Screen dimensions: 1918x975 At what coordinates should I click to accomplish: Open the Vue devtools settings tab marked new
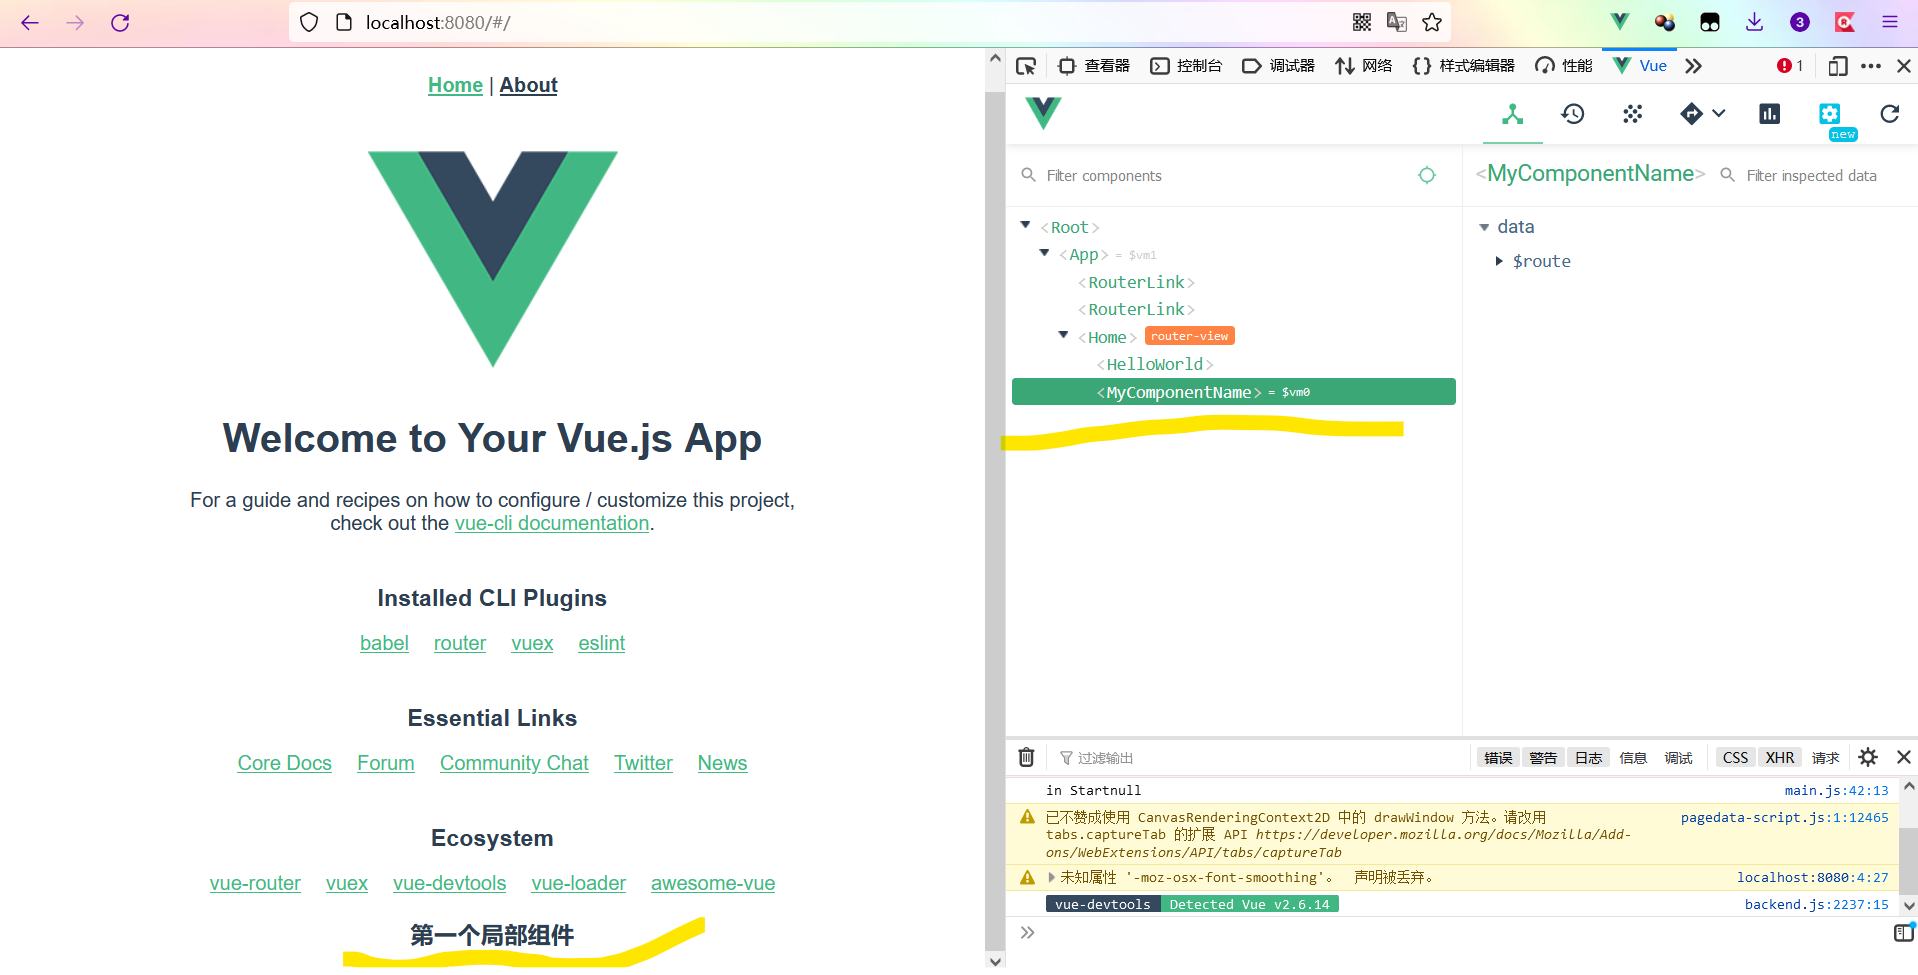[1830, 114]
